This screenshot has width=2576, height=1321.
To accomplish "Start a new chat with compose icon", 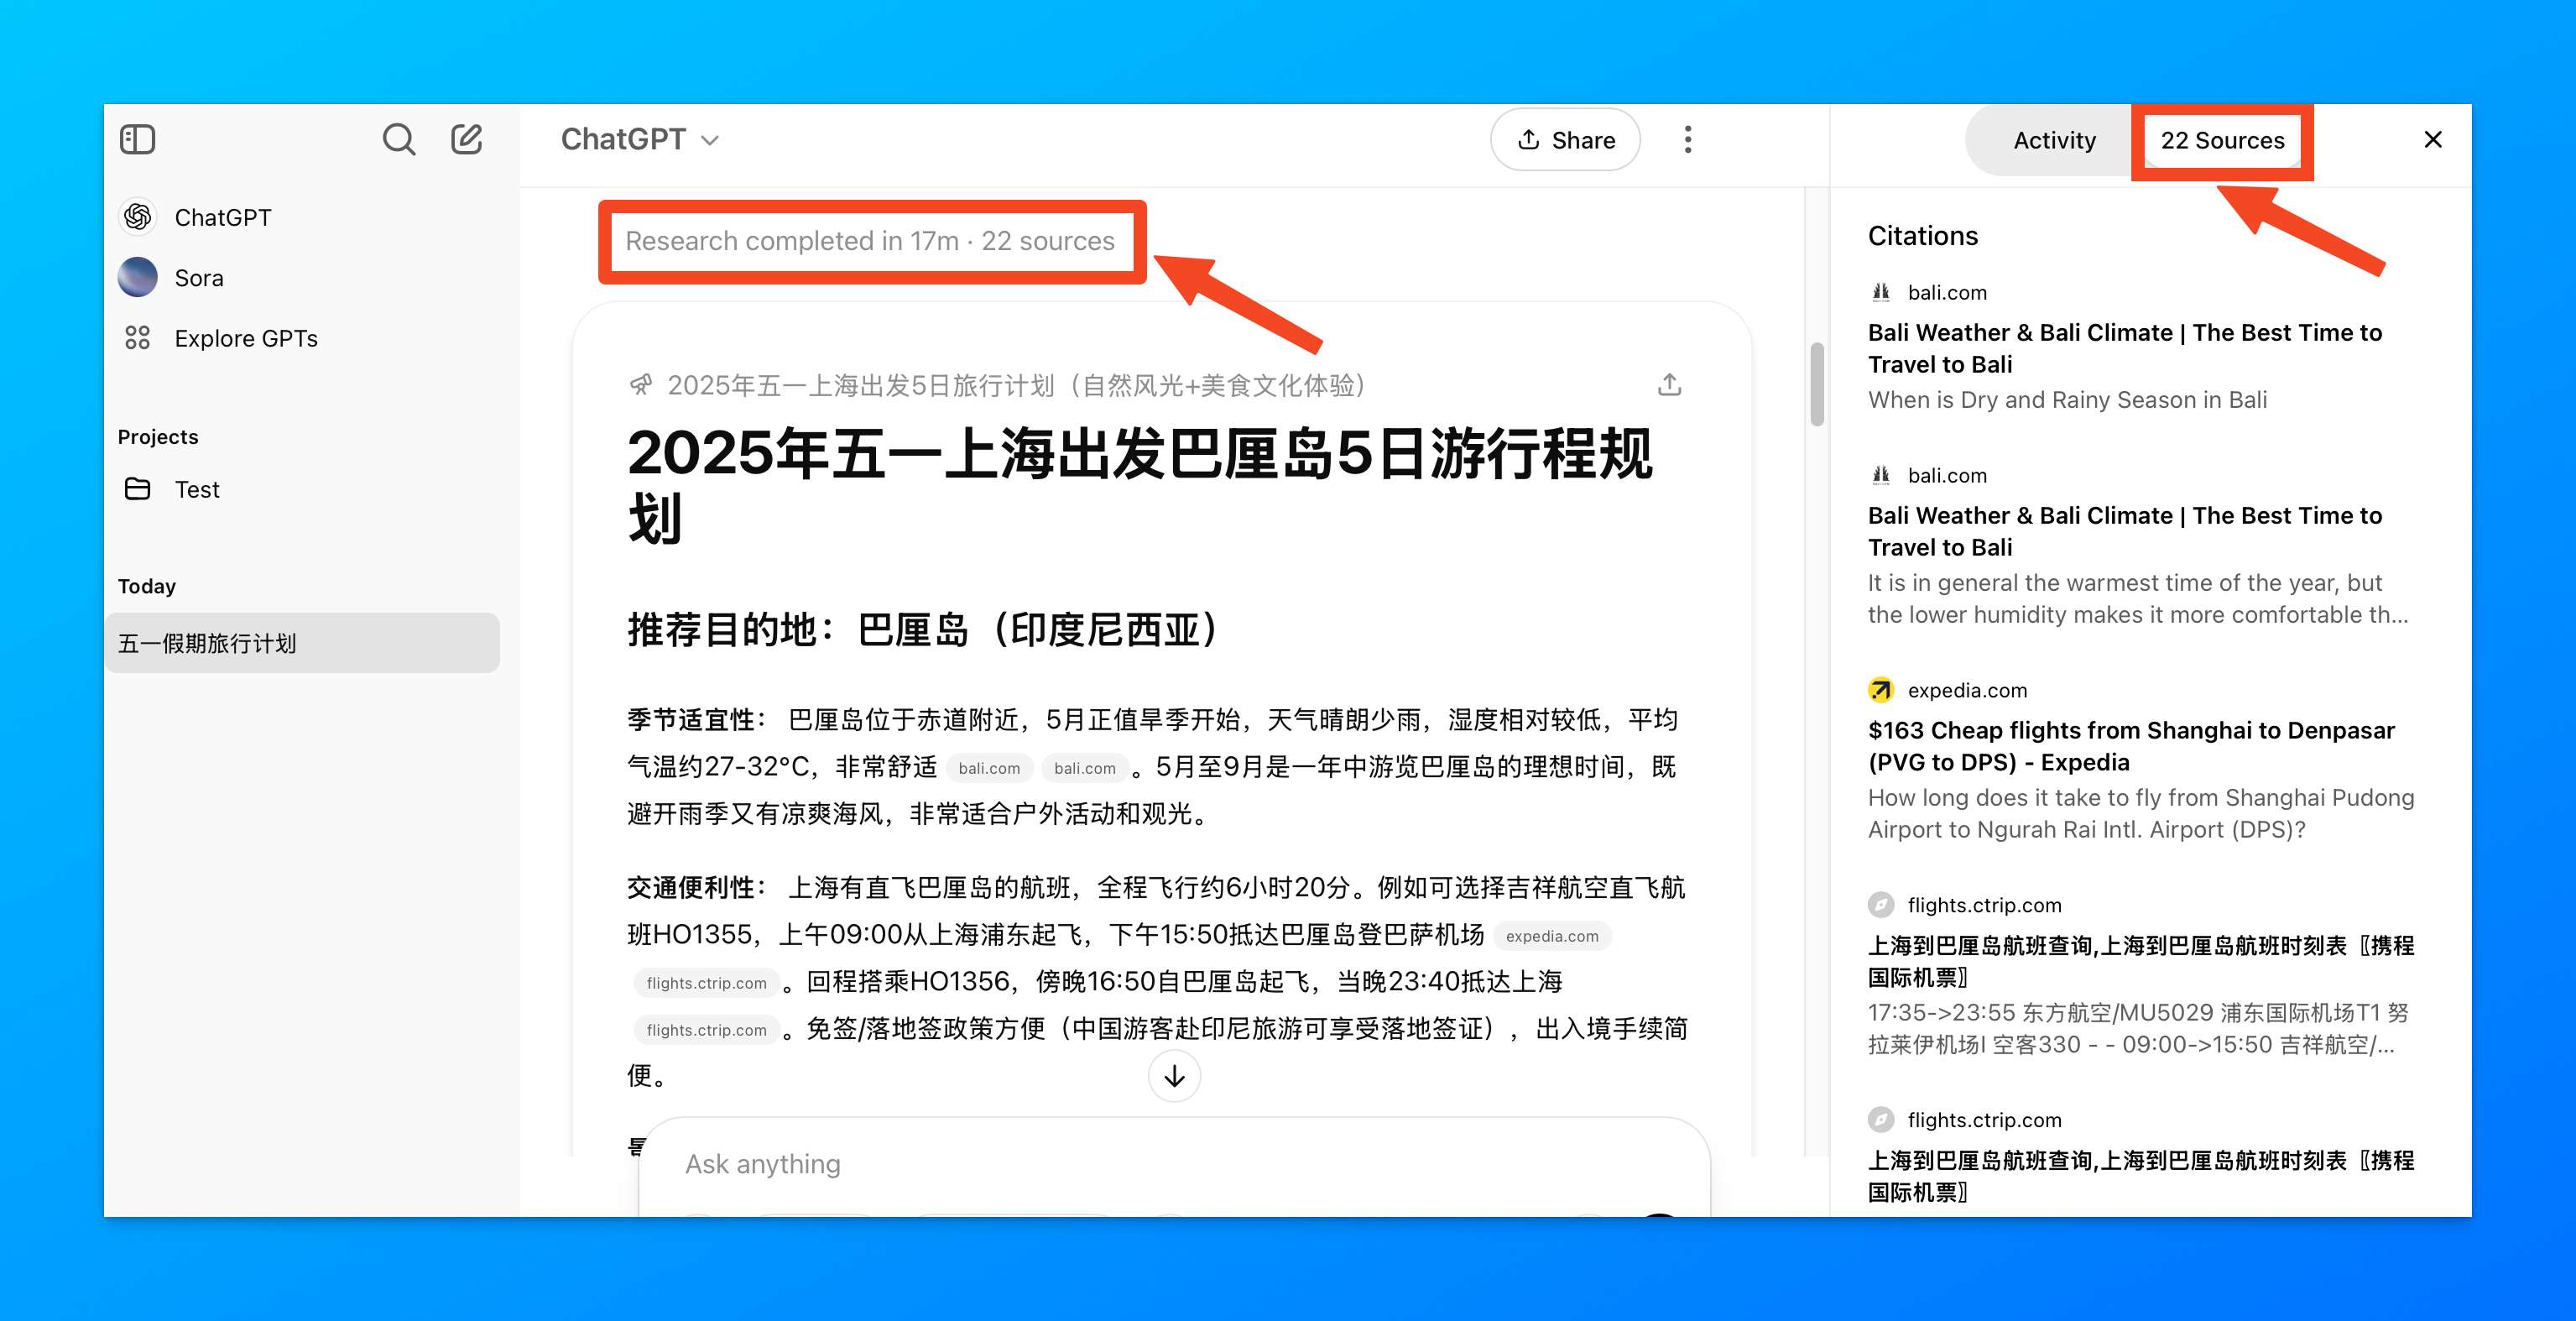I will tap(466, 139).
